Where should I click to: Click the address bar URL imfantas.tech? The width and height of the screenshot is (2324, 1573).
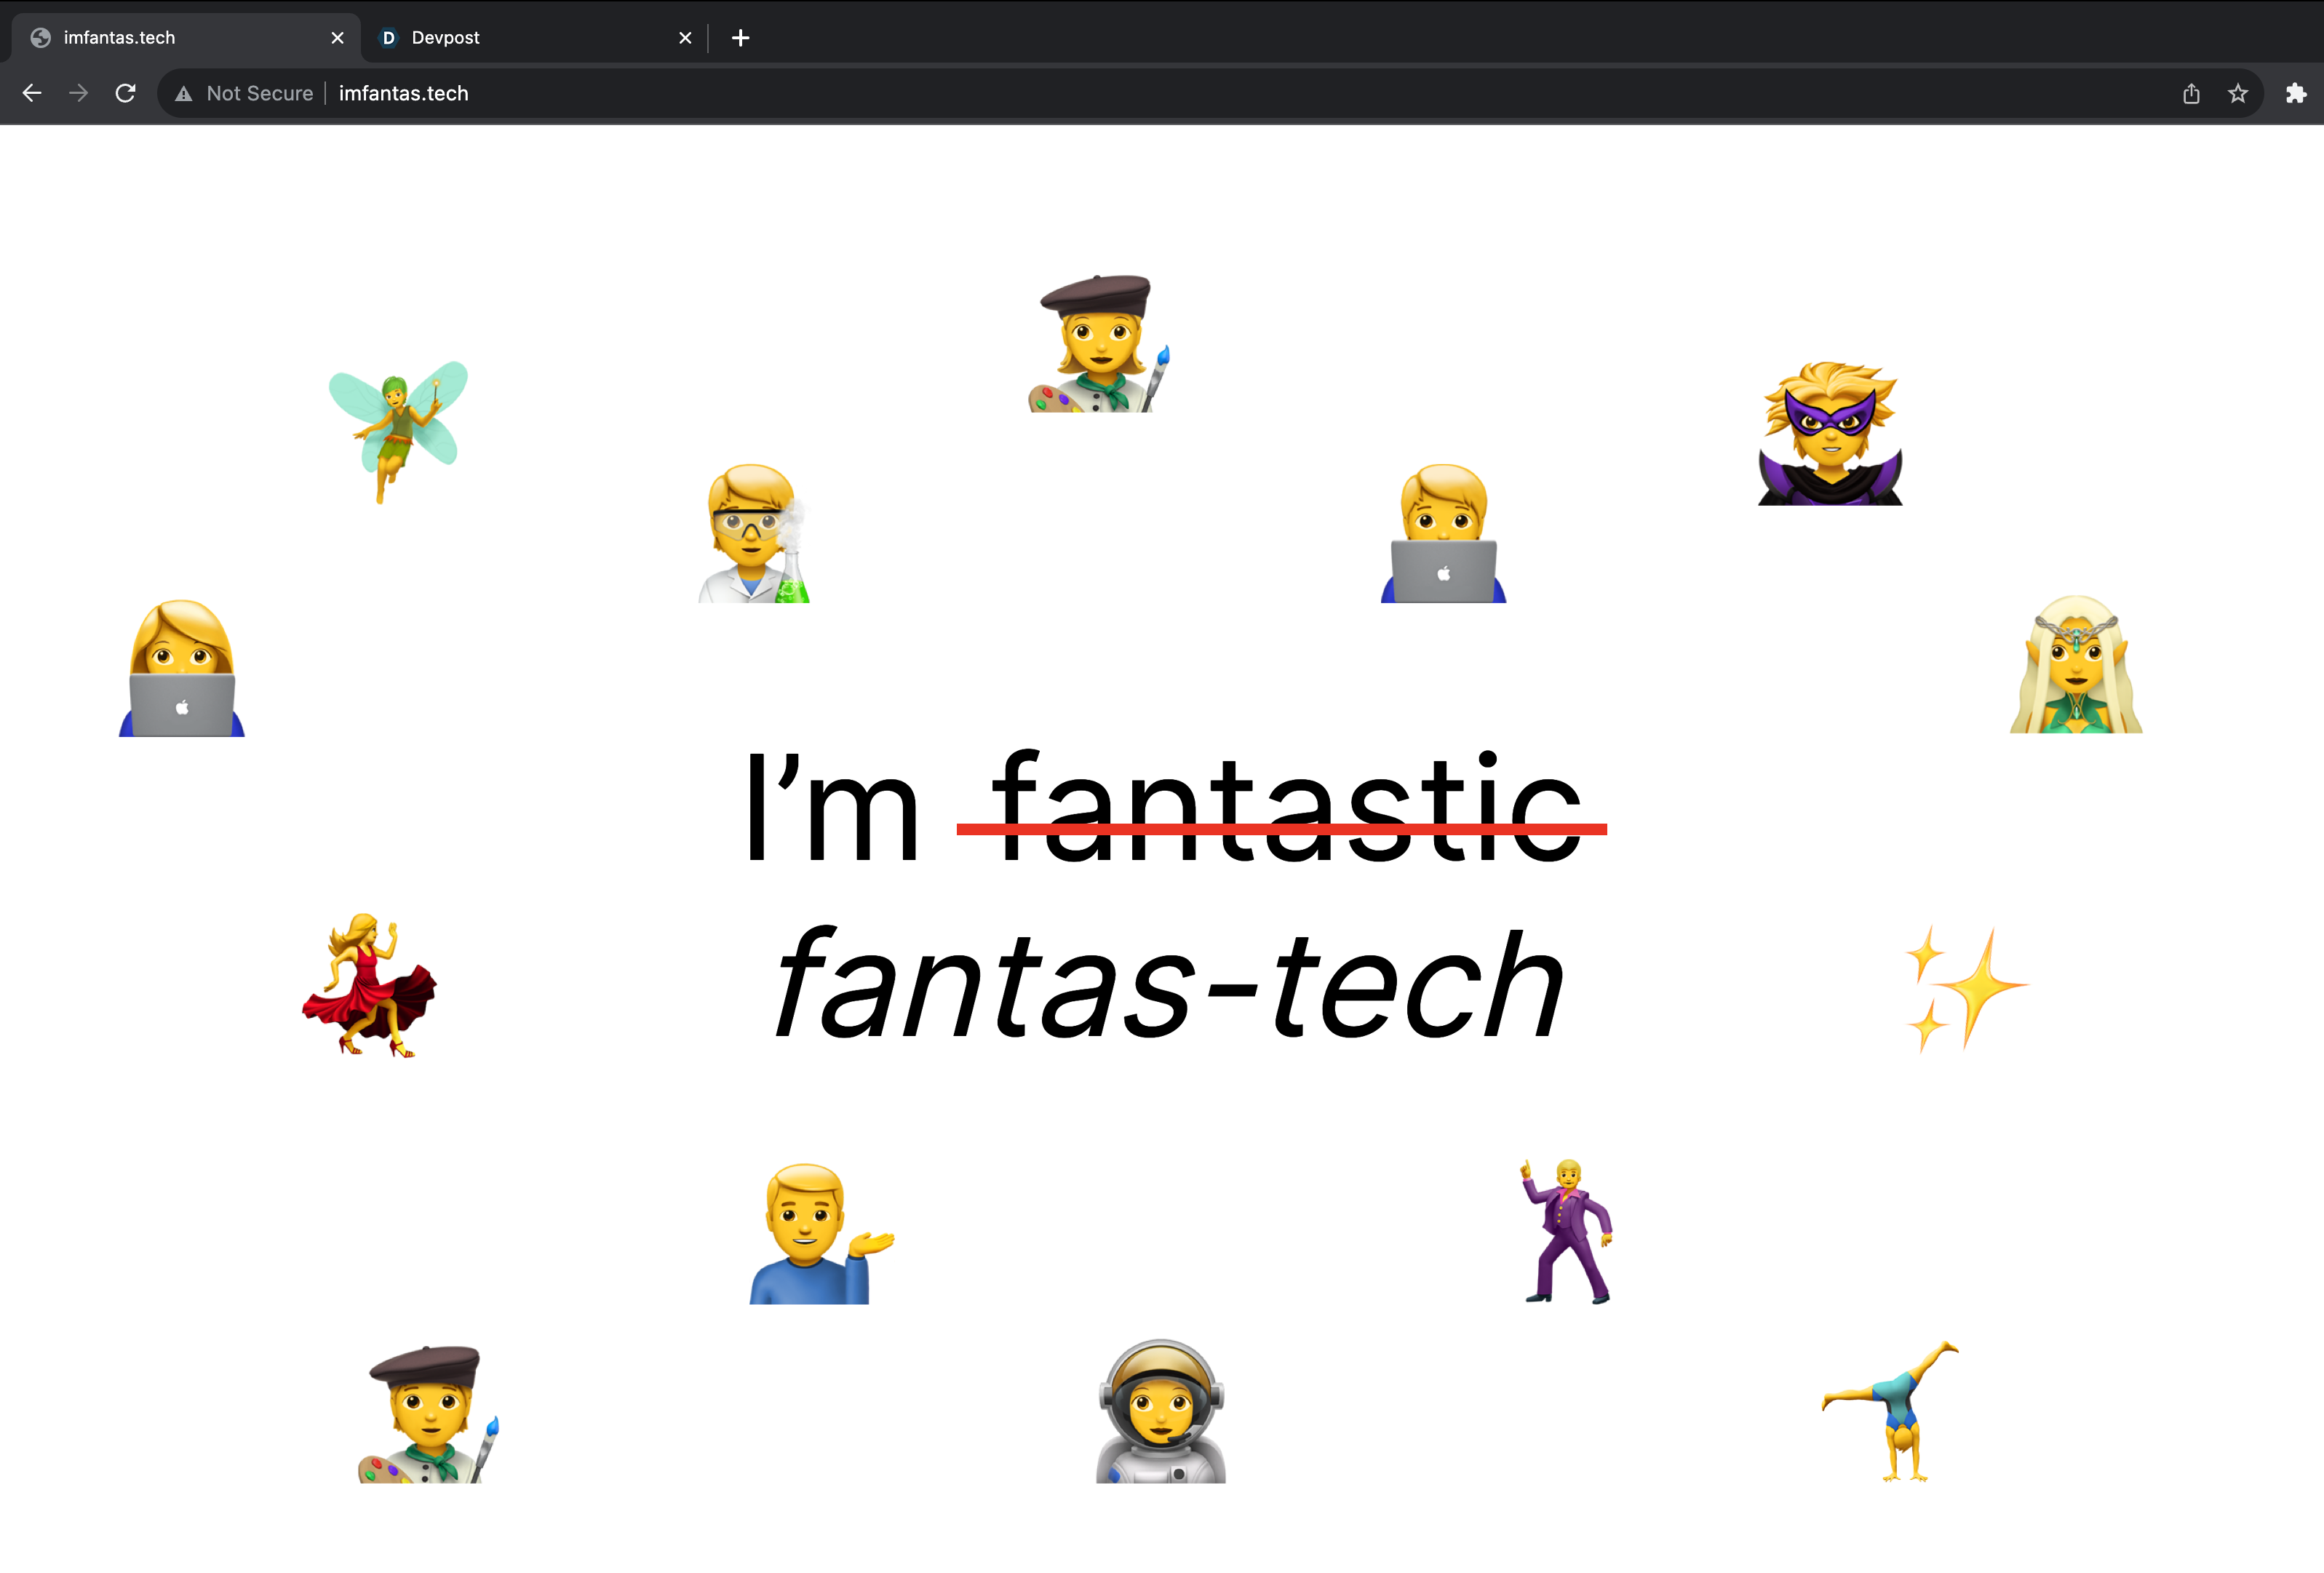coord(403,93)
